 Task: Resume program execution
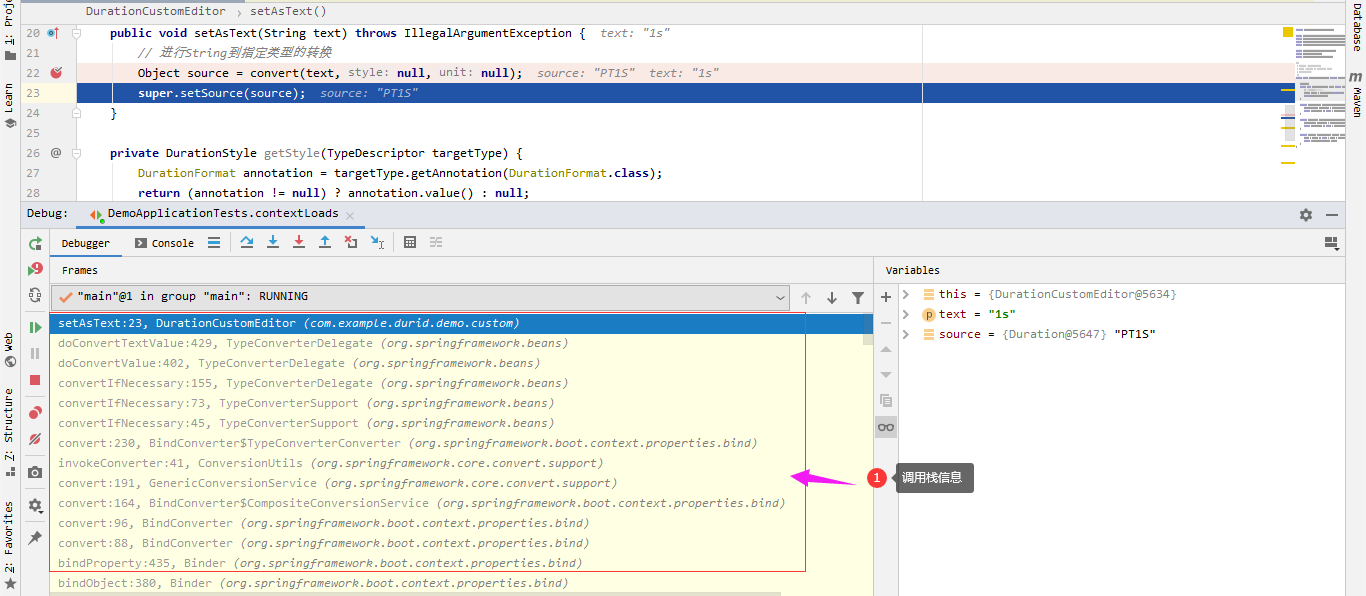(x=35, y=327)
